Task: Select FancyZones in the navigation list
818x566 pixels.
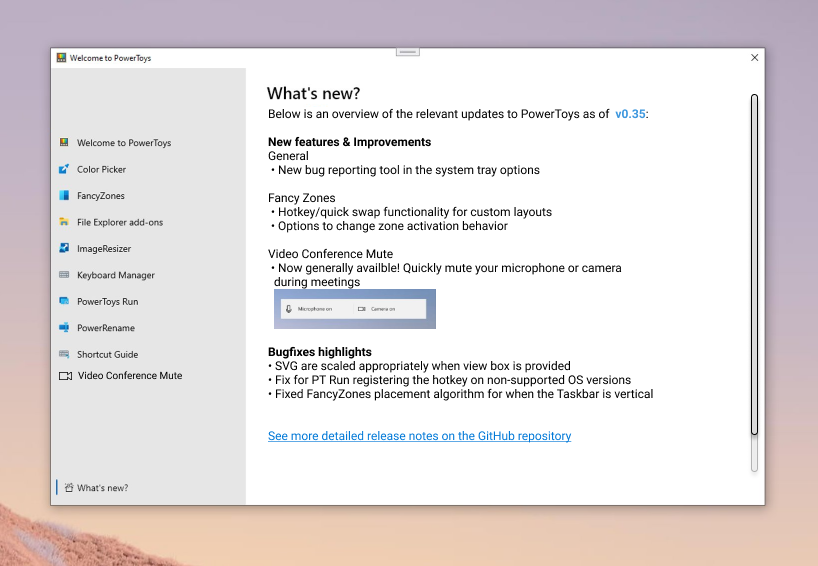Action: [100, 196]
